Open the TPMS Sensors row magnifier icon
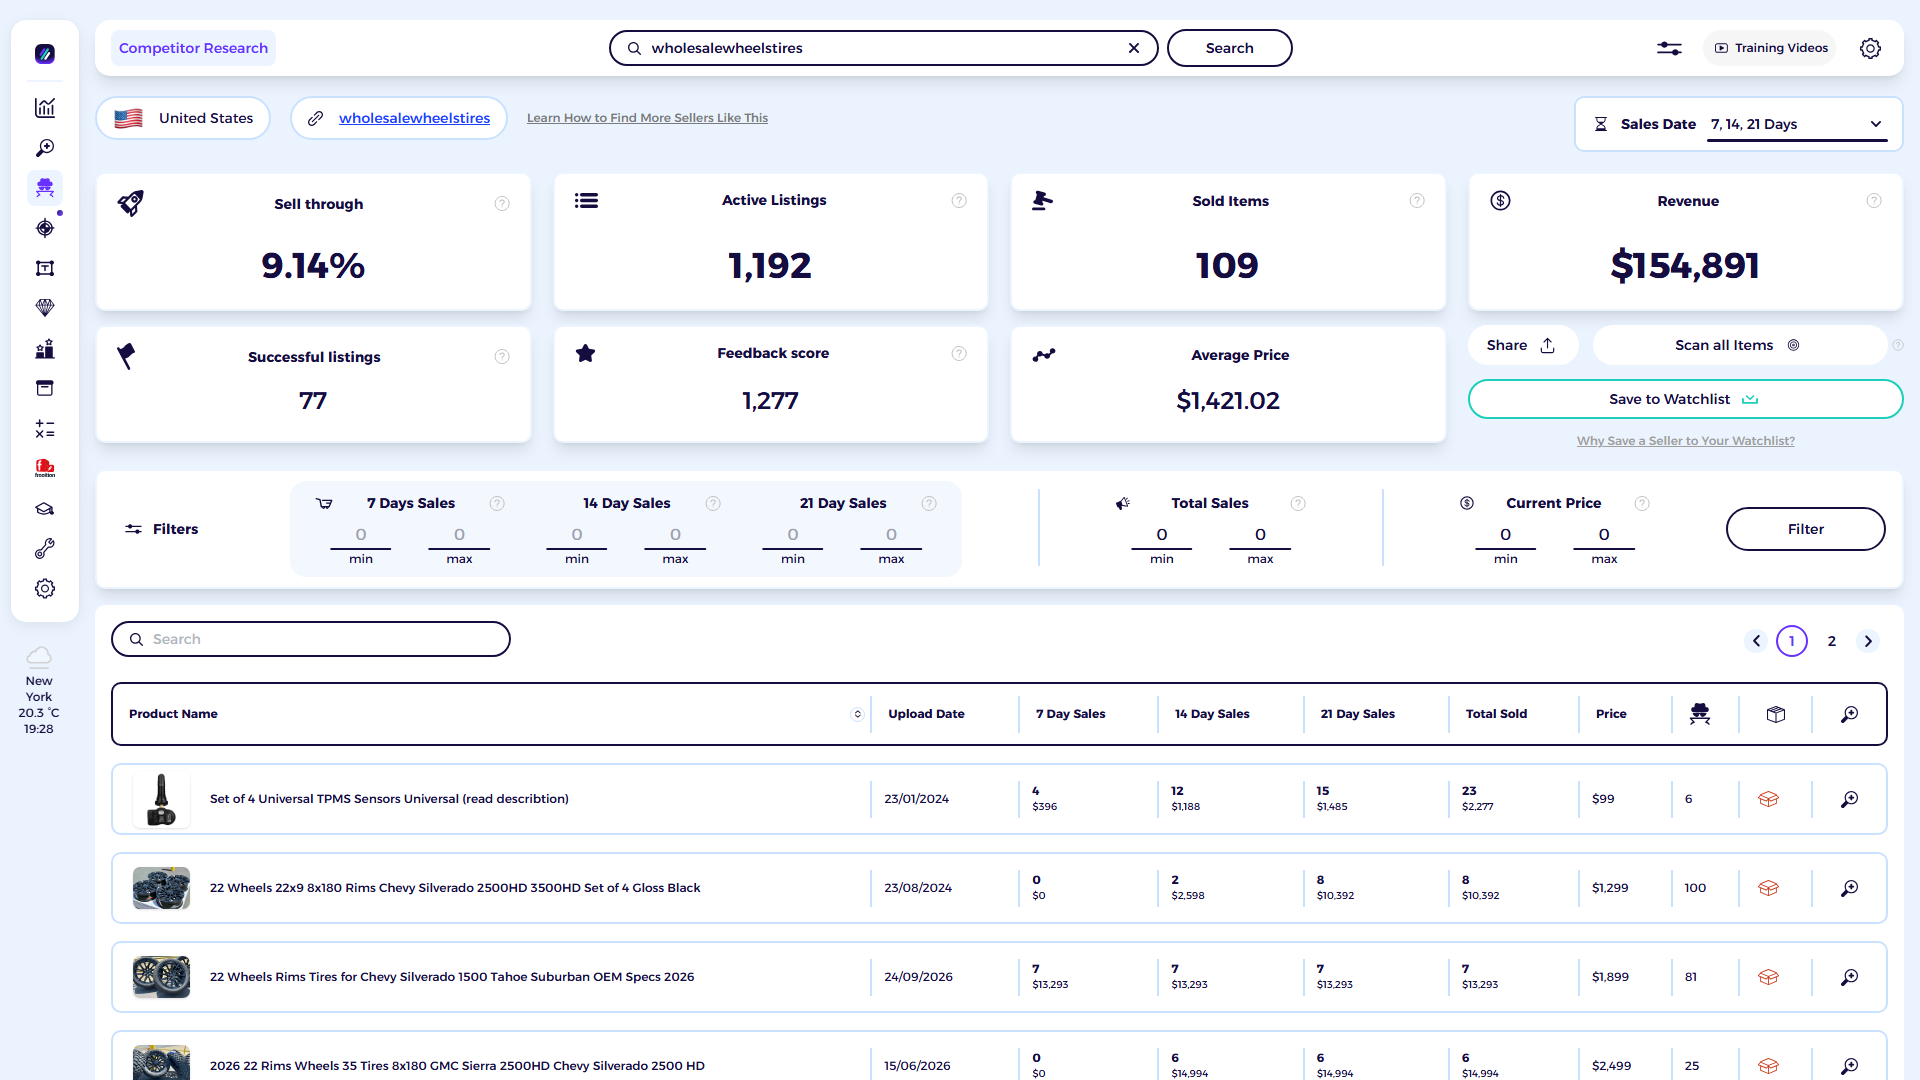The height and width of the screenshot is (1080, 1920). tap(1850, 799)
